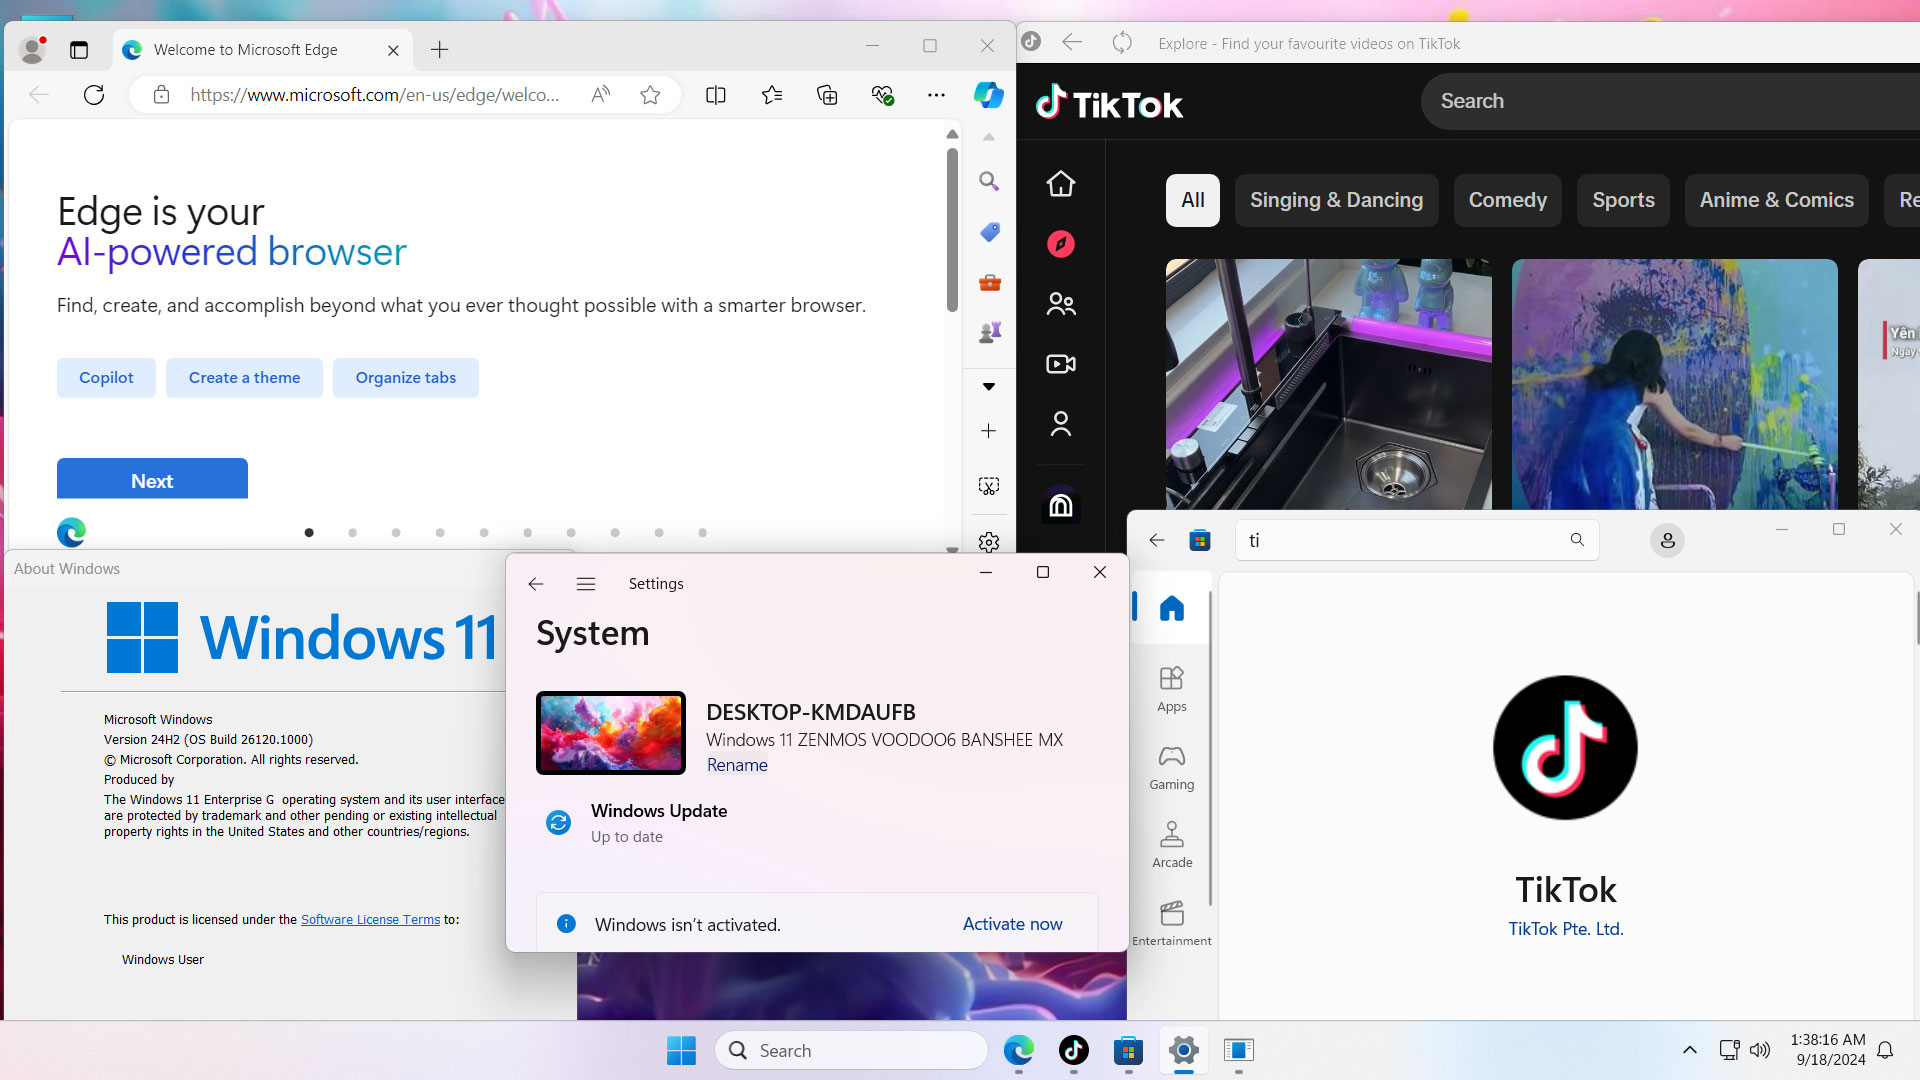The width and height of the screenshot is (1920, 1080).
Task: Open TikTok Explore compass icon
Action: point(1061,244)
